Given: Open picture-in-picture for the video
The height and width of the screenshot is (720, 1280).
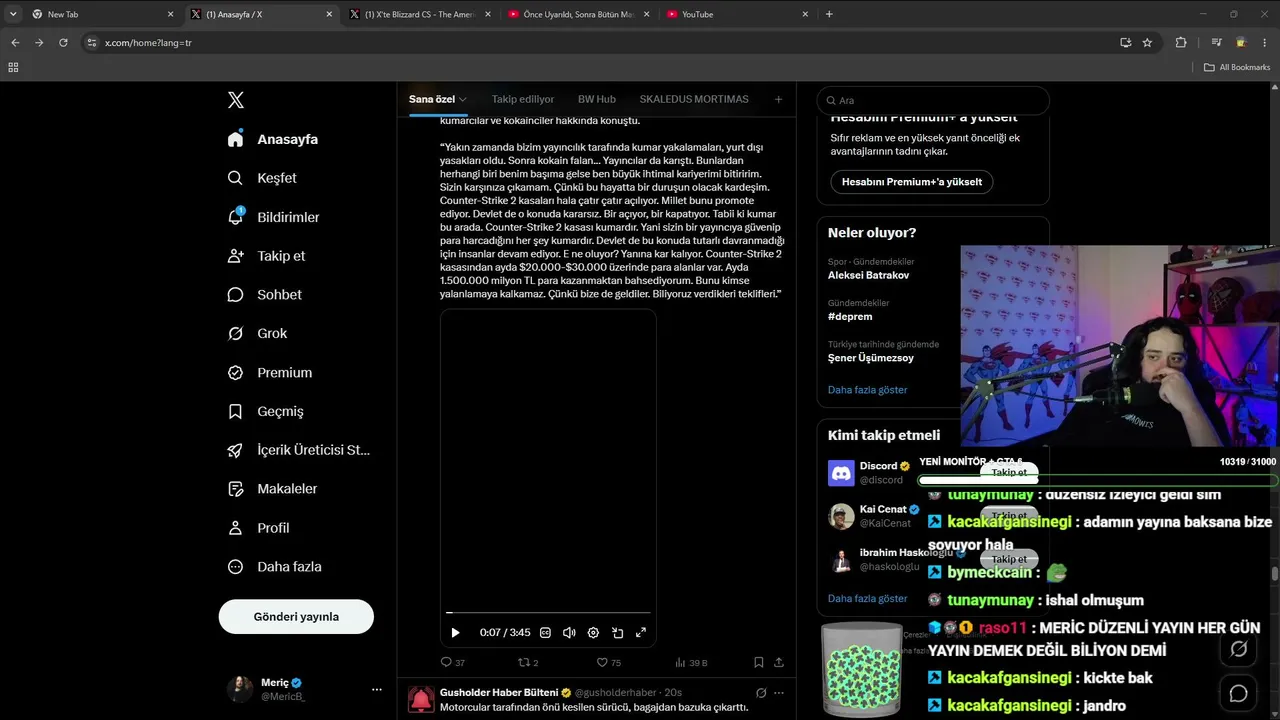Looking at the screenshot, I should click(617, 632).
